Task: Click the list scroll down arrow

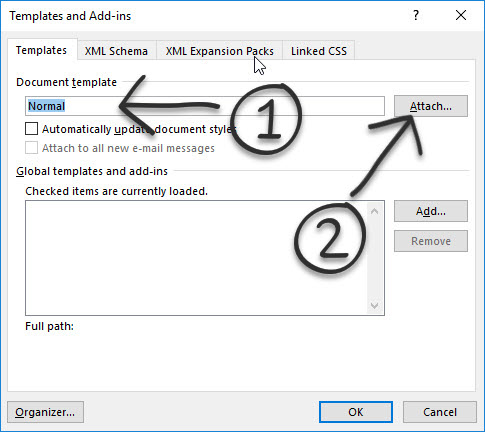Action: 374,306
